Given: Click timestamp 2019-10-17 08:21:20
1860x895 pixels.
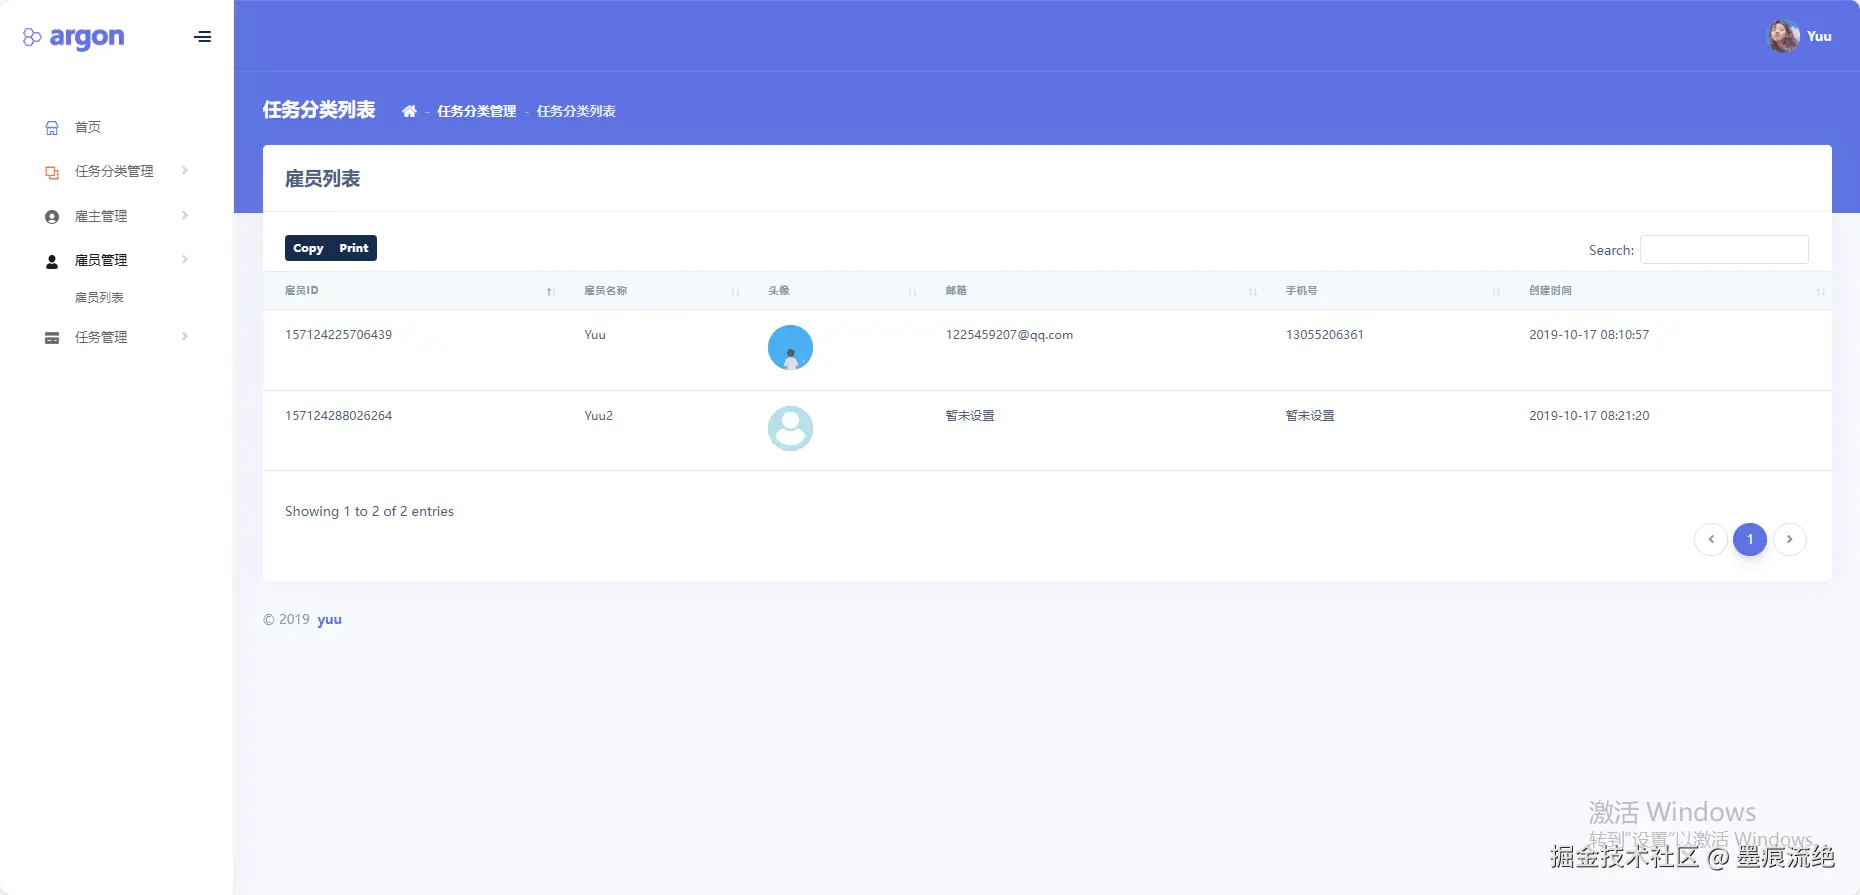Looking at the screenshot, I should 1589,416.
